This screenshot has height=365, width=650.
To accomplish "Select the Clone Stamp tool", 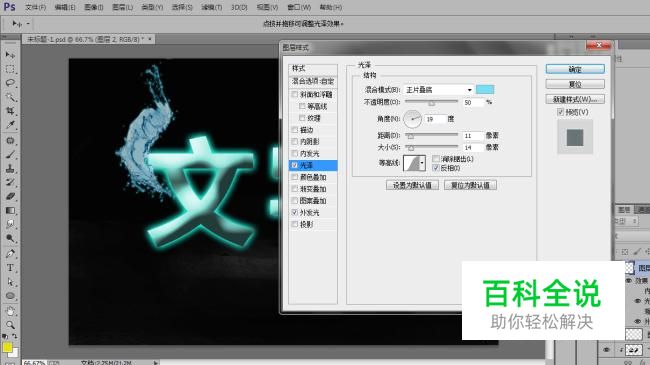I will (10, 169).
